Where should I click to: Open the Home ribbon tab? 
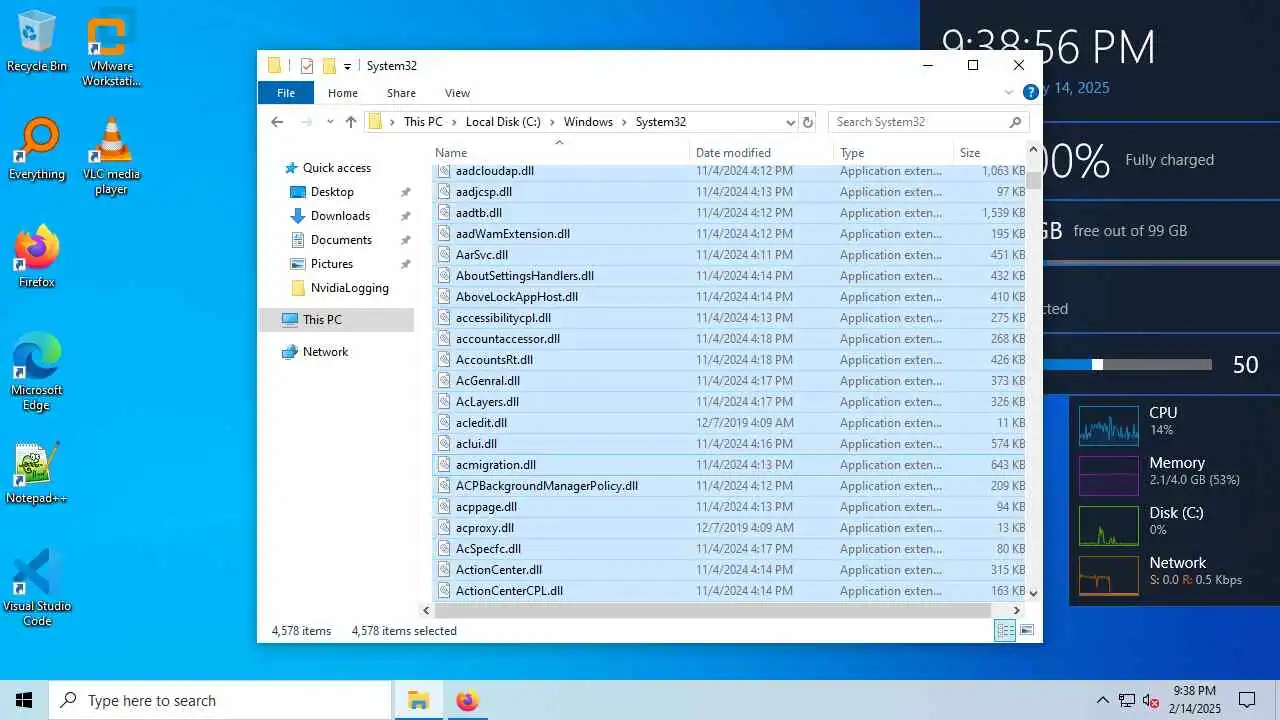click(x=343, y=93)
